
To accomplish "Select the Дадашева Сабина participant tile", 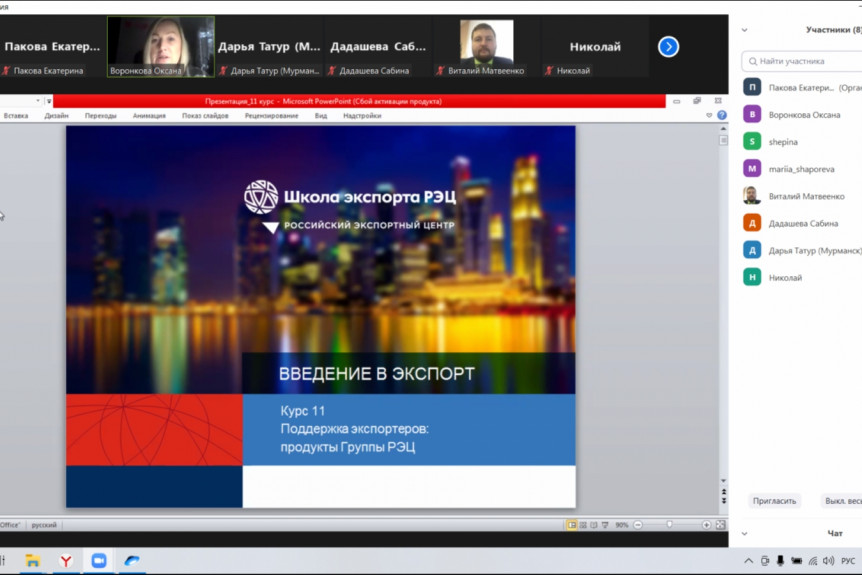I will (378, 47).
